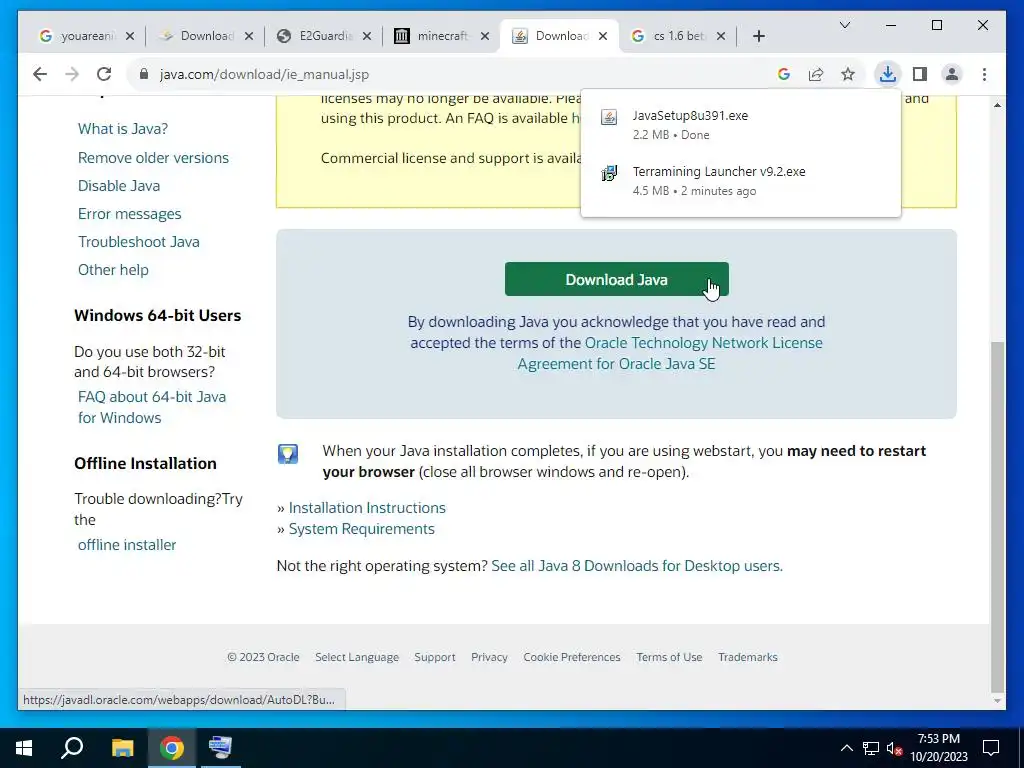Open File Explorer from taskbar
Screen dimensions: 1024x768
122,748
